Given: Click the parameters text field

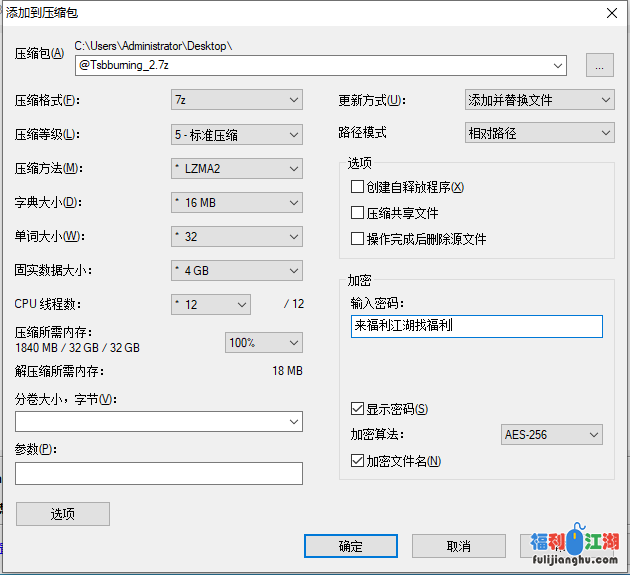Looking at the screenshot, I should (x=158, y=473).
